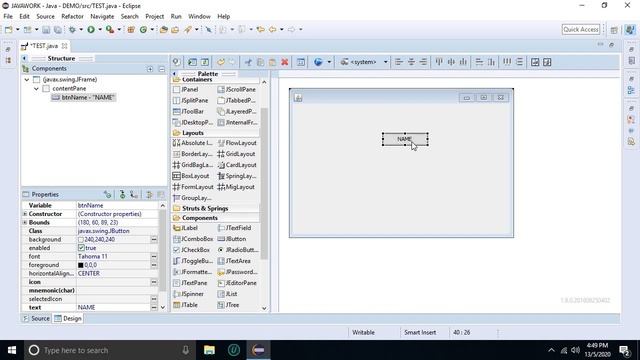Open the Refactor menu

click(x=72, y=16)
